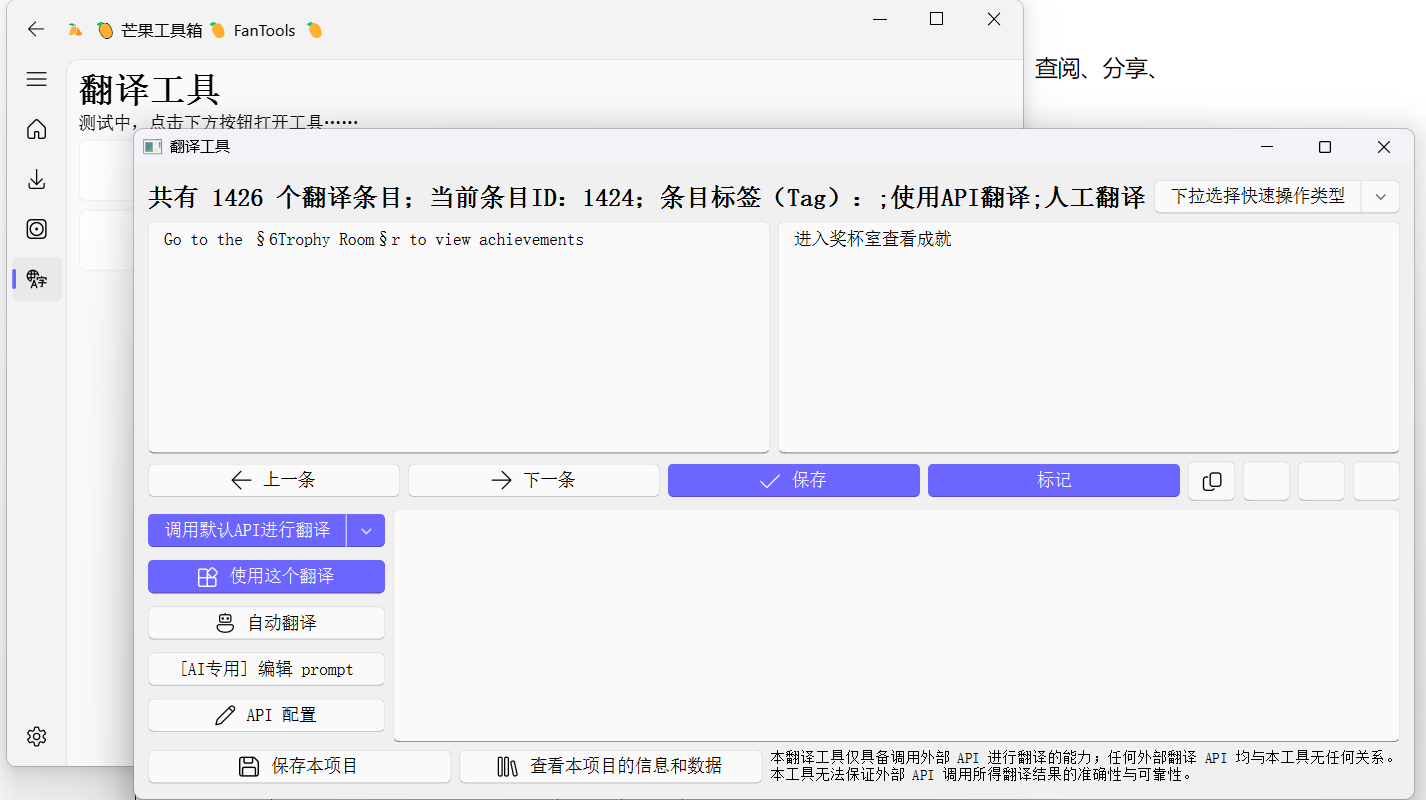The height and width of the screenshot is (800, 1426).
Task: Click the back arrow in FanTools header
Action: (x=36, y=30)
